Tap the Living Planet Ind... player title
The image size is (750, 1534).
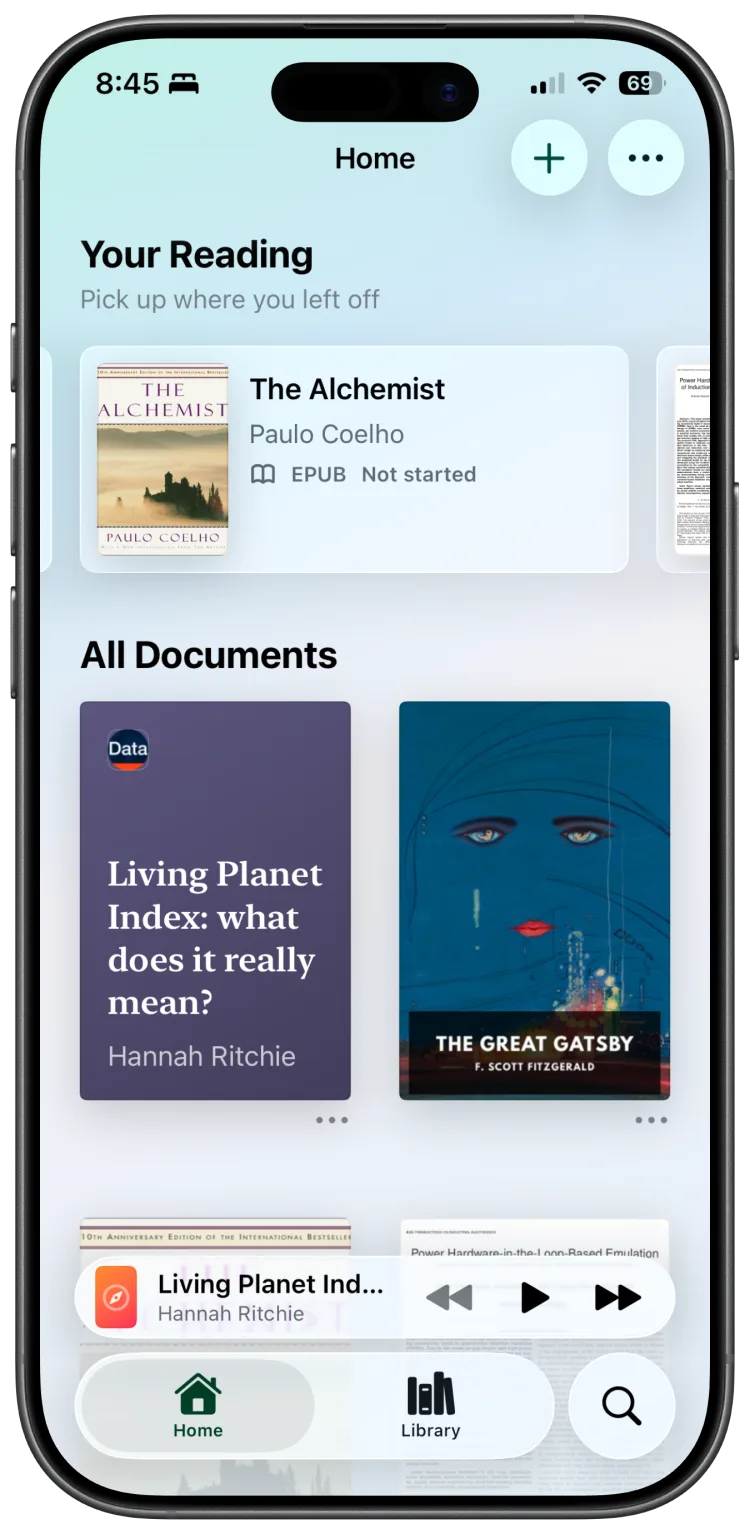(271, 1284)
